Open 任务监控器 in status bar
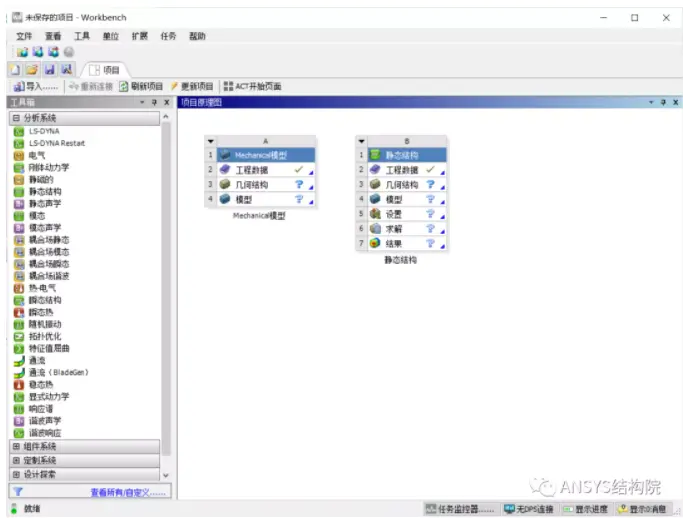683x518 pixels. pos(460,509)
